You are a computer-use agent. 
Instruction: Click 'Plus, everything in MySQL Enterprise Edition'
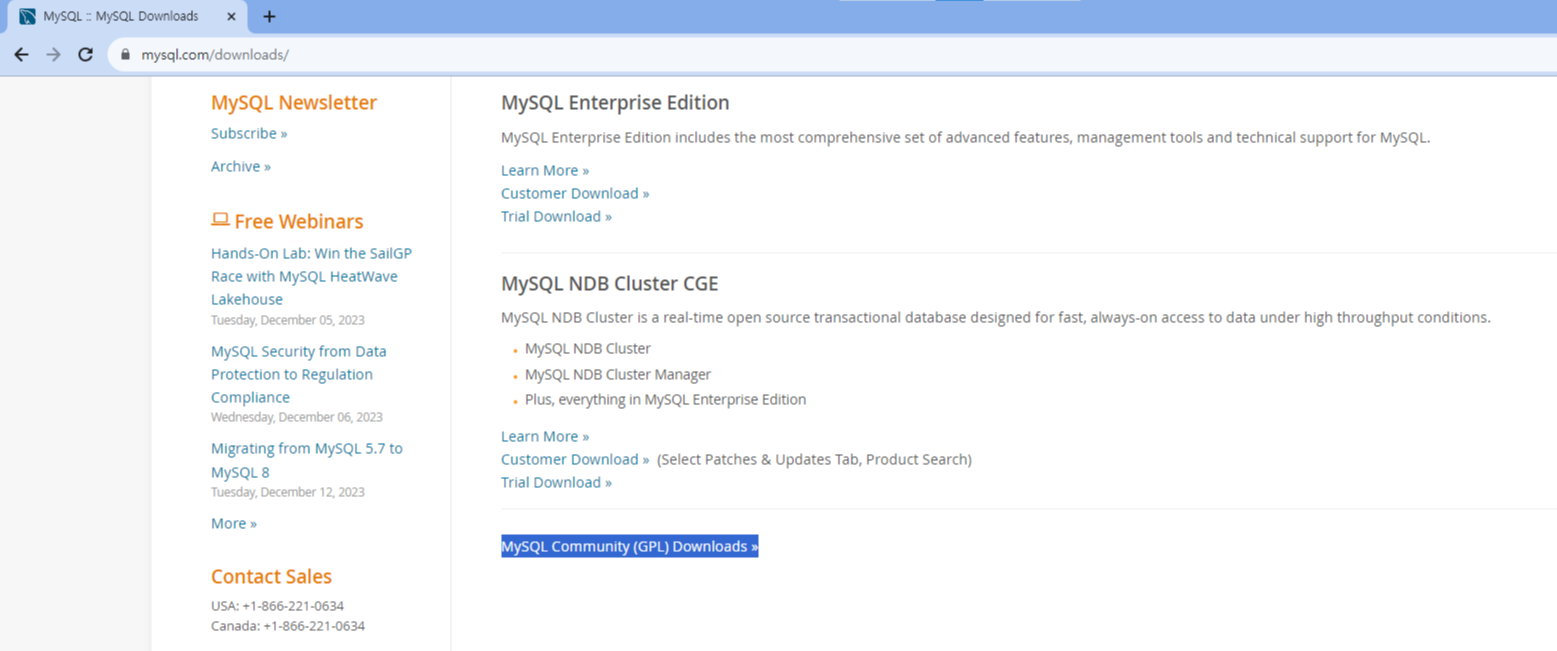tap(665, 399)
